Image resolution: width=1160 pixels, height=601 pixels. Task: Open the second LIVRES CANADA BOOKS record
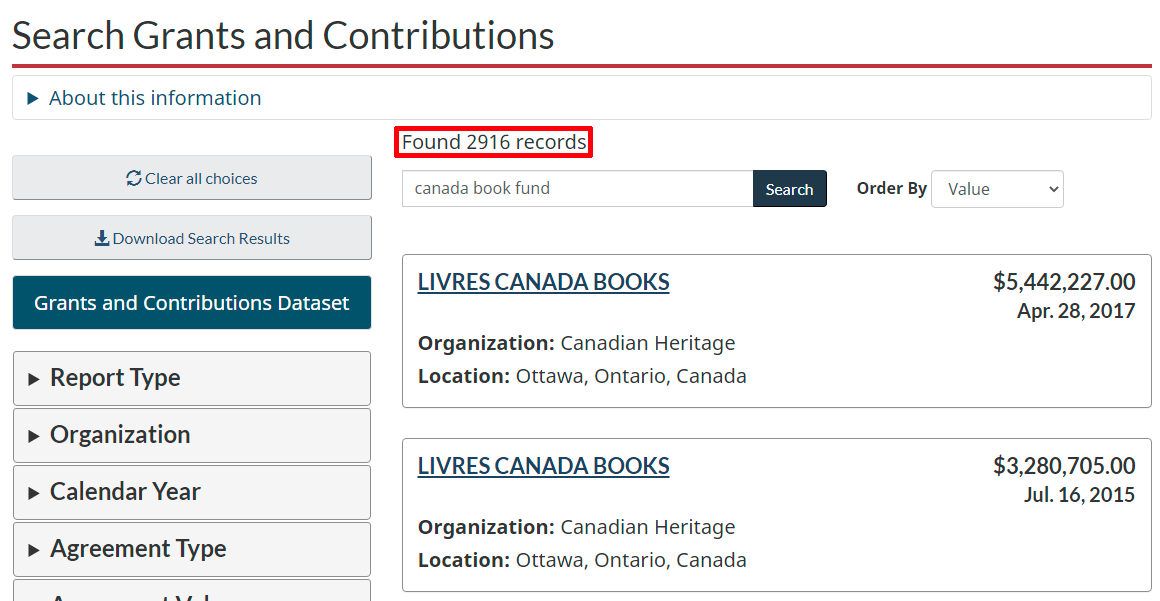coord(543,466)
